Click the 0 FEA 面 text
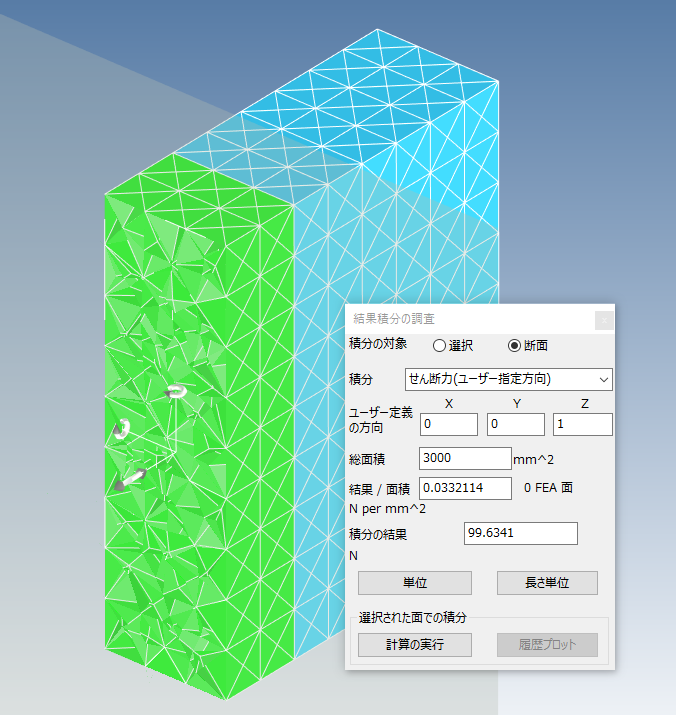 click(548, 488)
